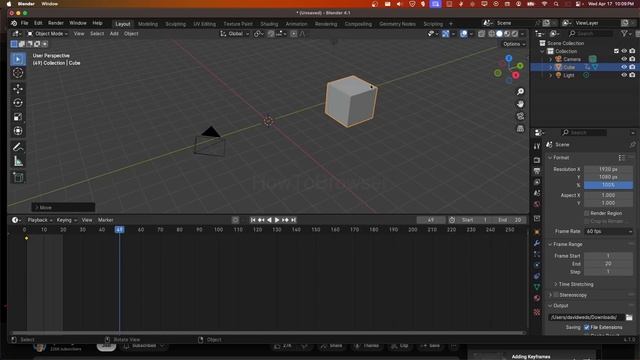Screen dimensions: 640x360
Task: Select solid viewport shading mode
Action: point(499,34)
